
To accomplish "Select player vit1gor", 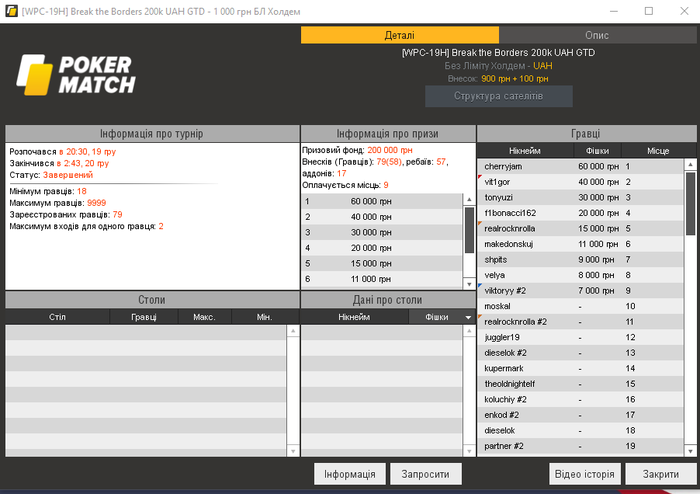I will 580,182.
